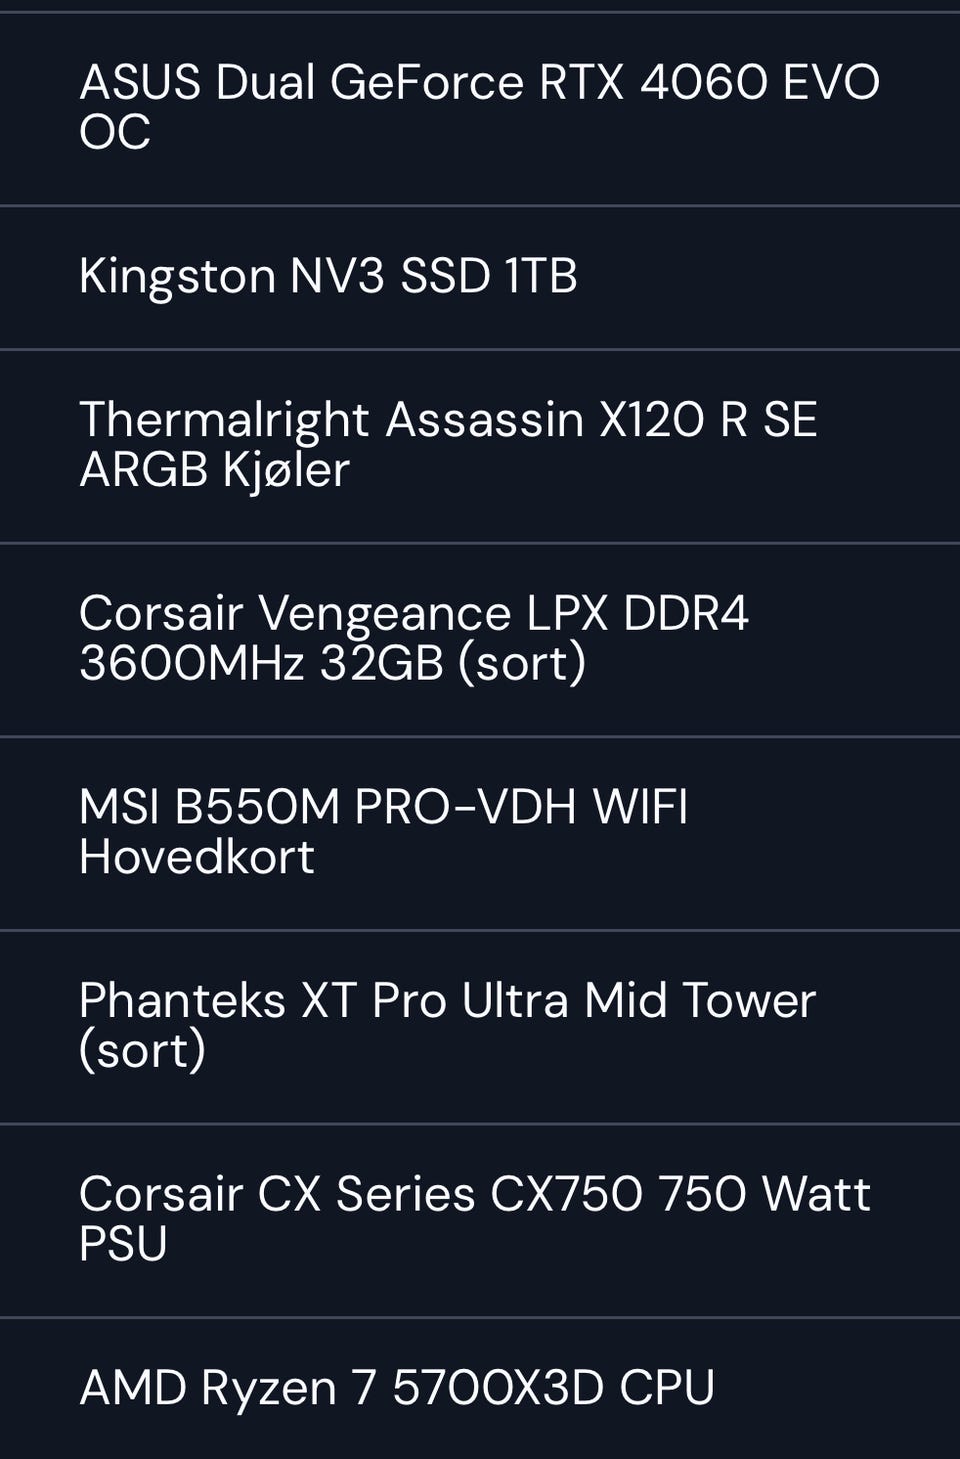Click the 'RTX 4060' text

[x=654, y=83]
